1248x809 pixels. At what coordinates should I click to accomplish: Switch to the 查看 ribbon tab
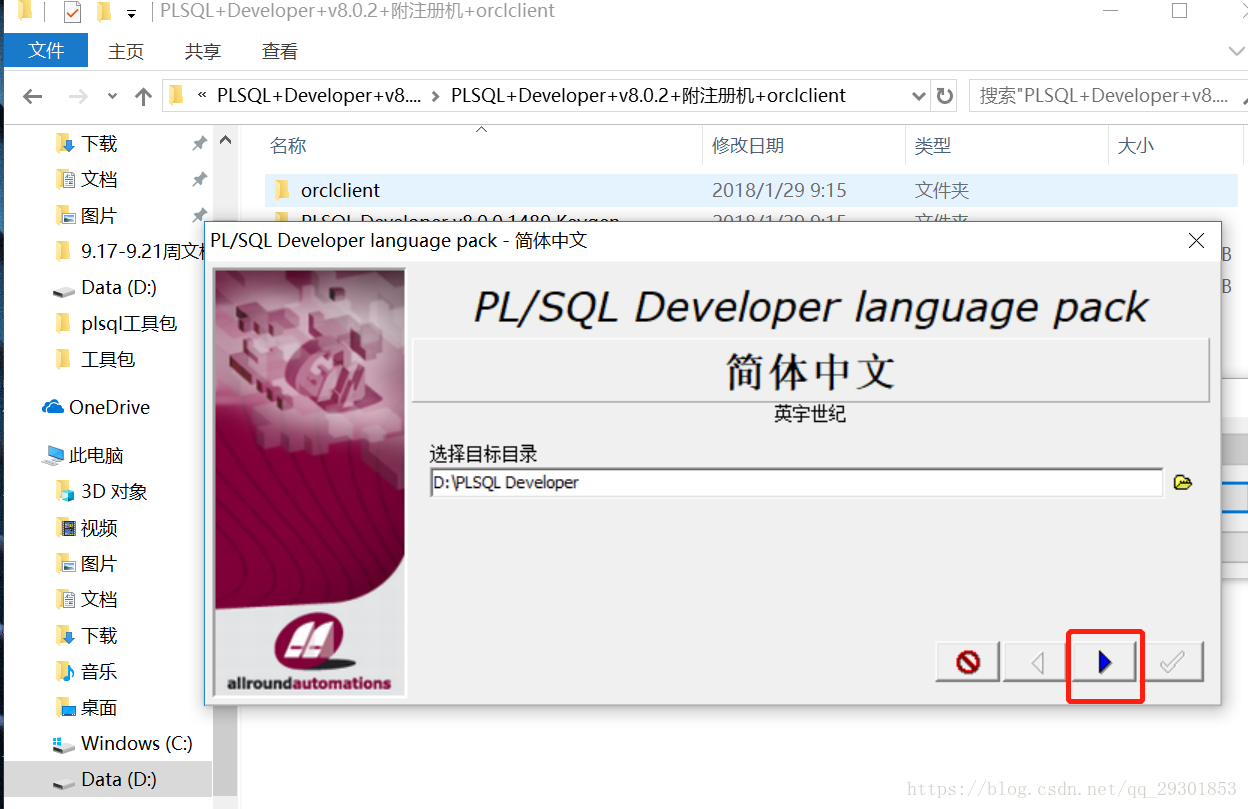point(280,51)
